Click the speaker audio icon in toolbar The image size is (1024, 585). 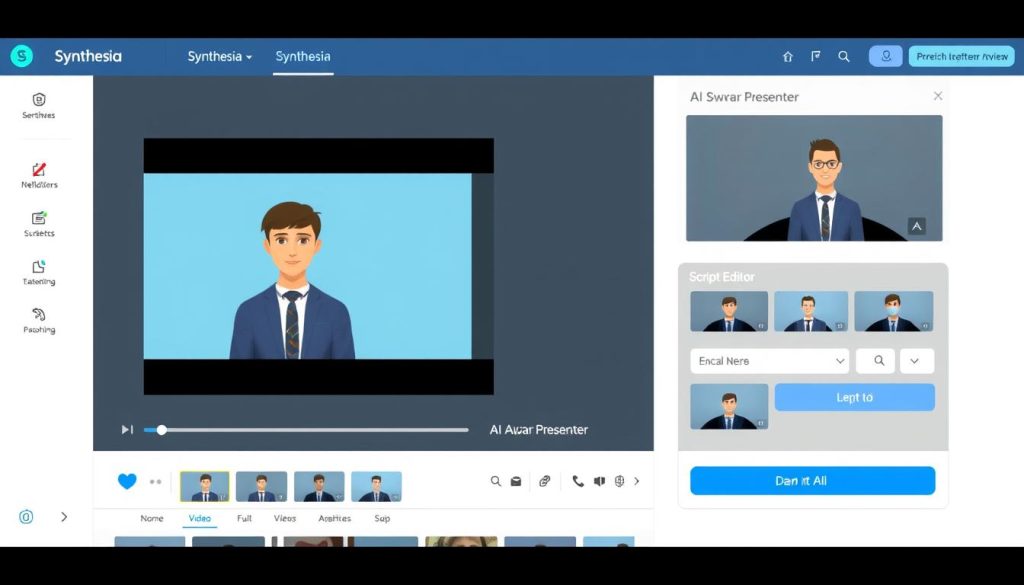click(x=599, y=481)
